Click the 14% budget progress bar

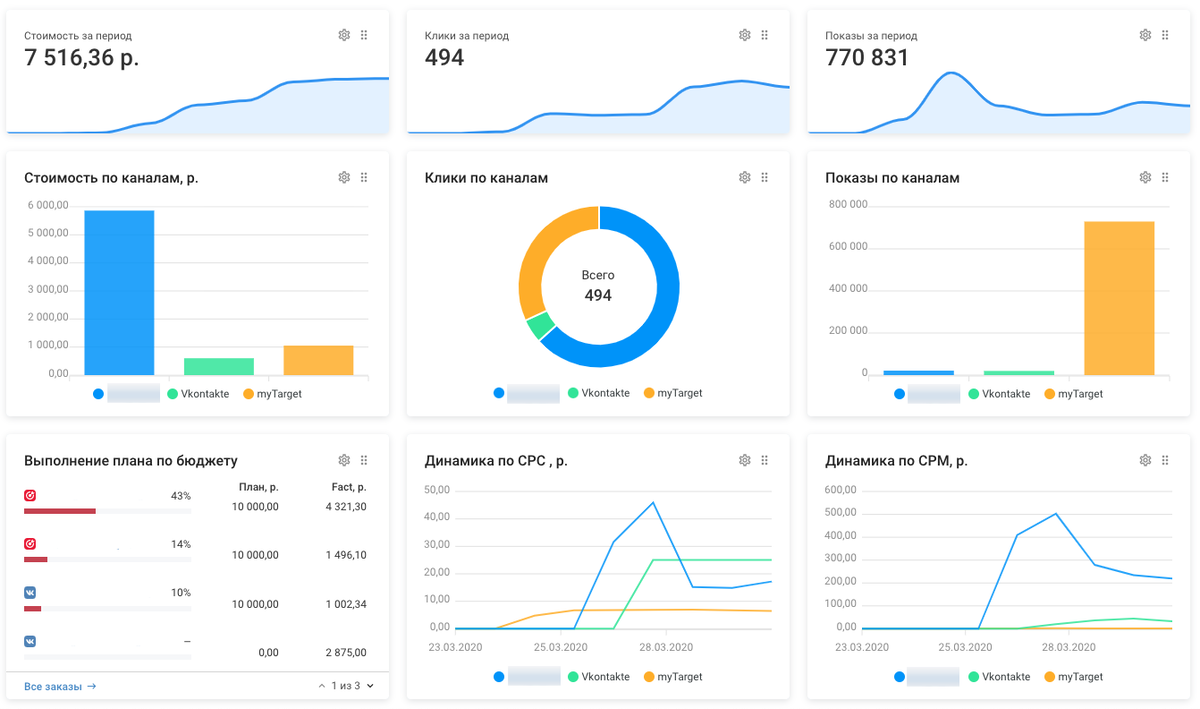[107, 560]
